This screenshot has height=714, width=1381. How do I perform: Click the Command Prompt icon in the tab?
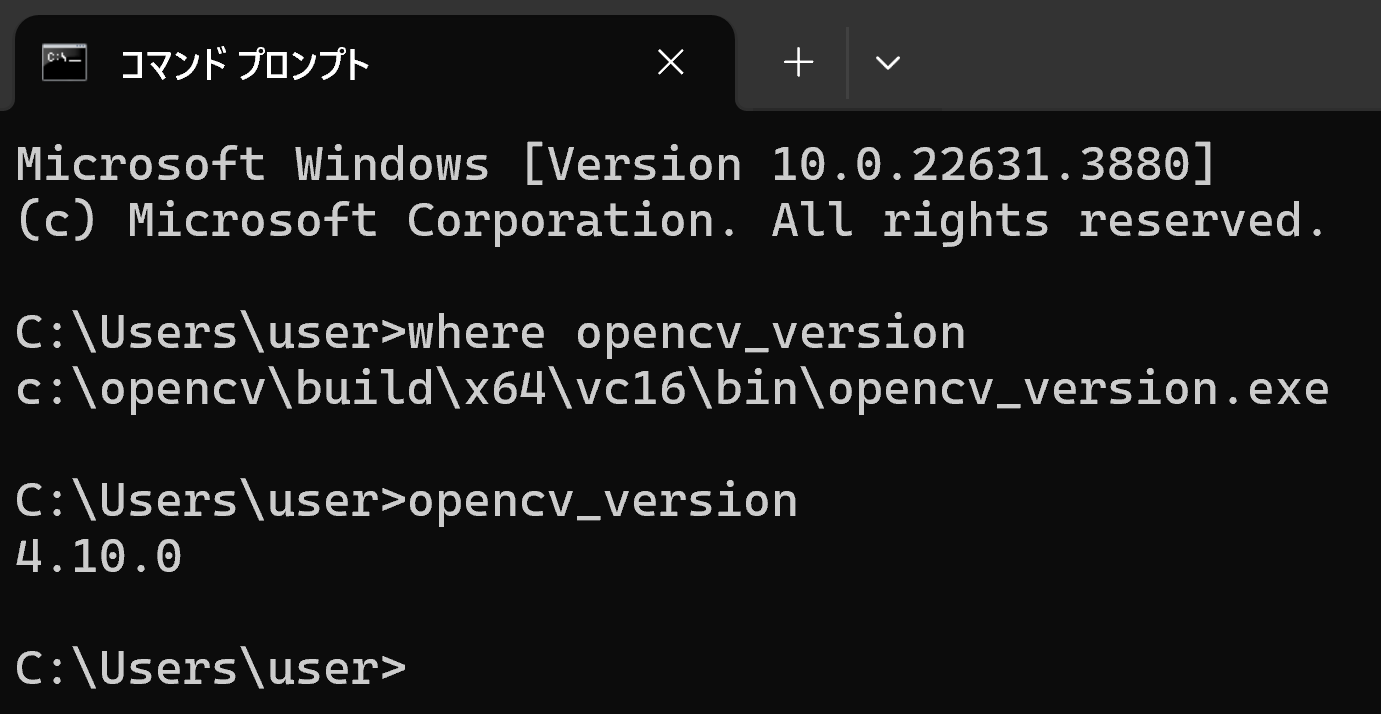click(64, 63)
